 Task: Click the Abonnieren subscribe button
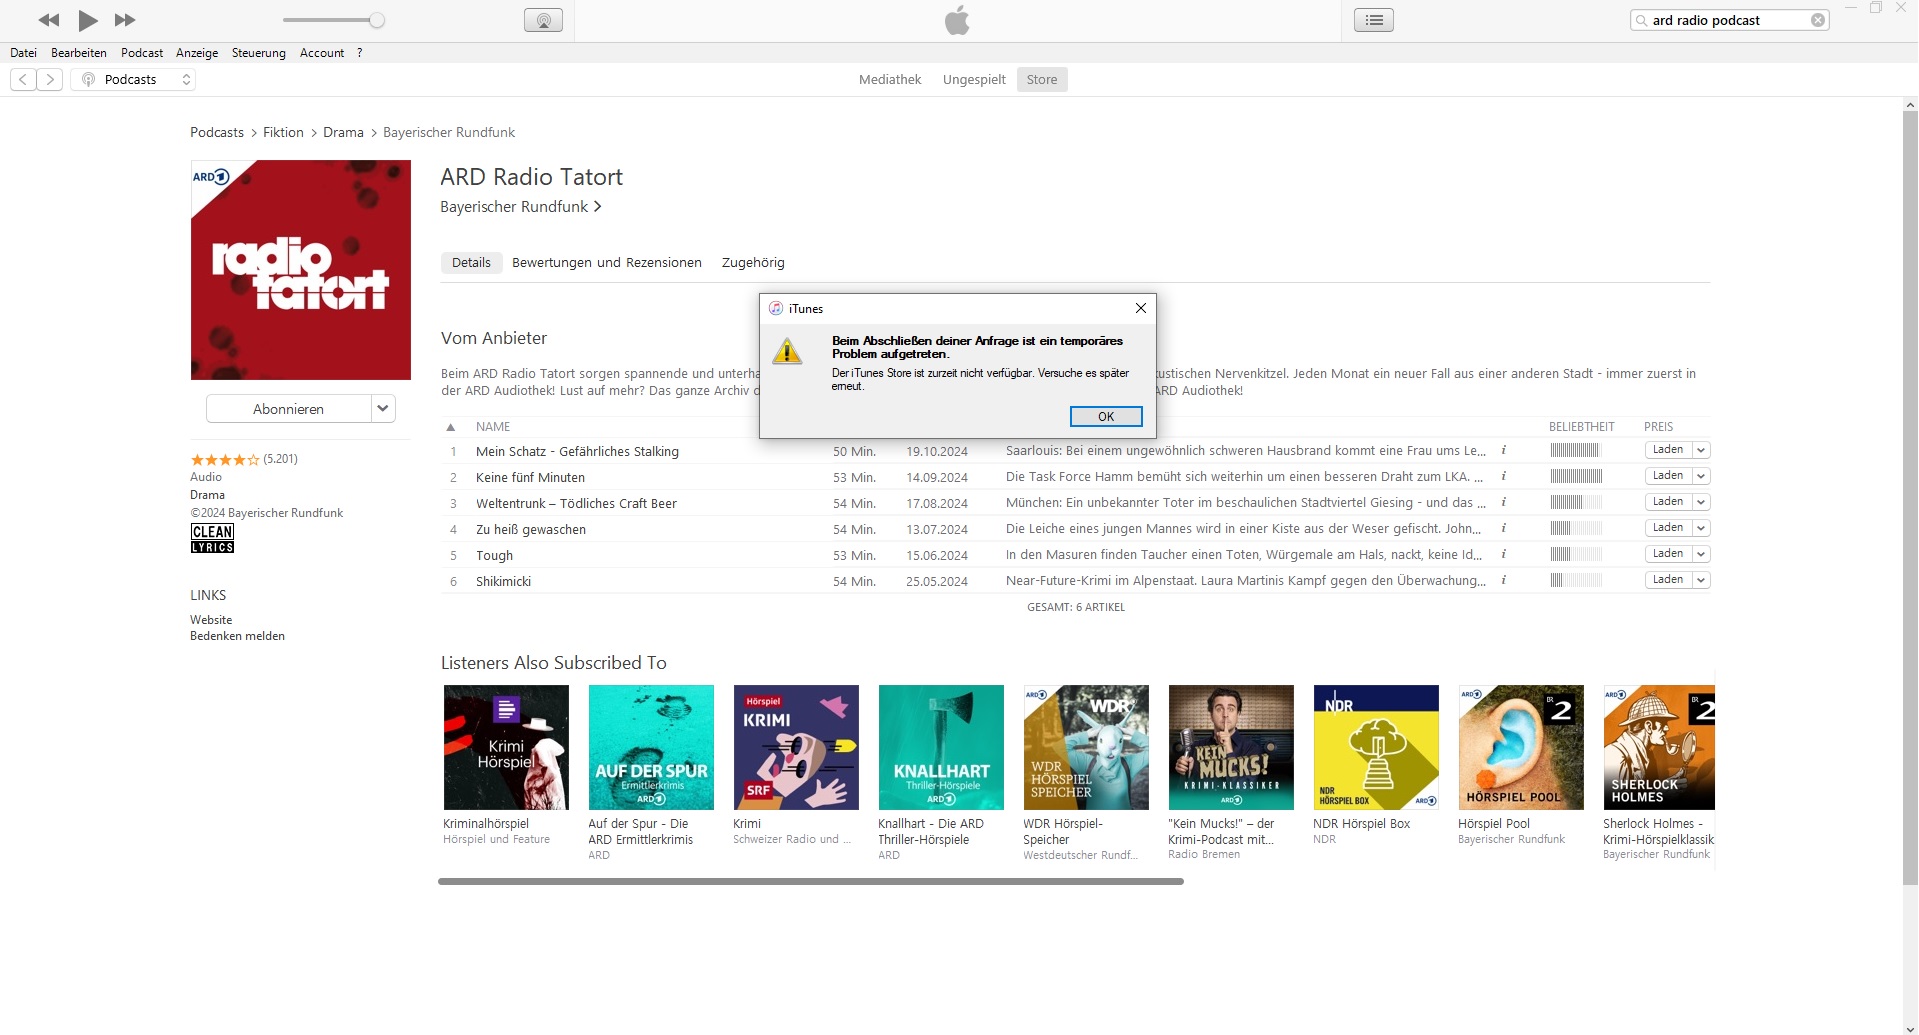pyautogui.click(x=288, y=408)
